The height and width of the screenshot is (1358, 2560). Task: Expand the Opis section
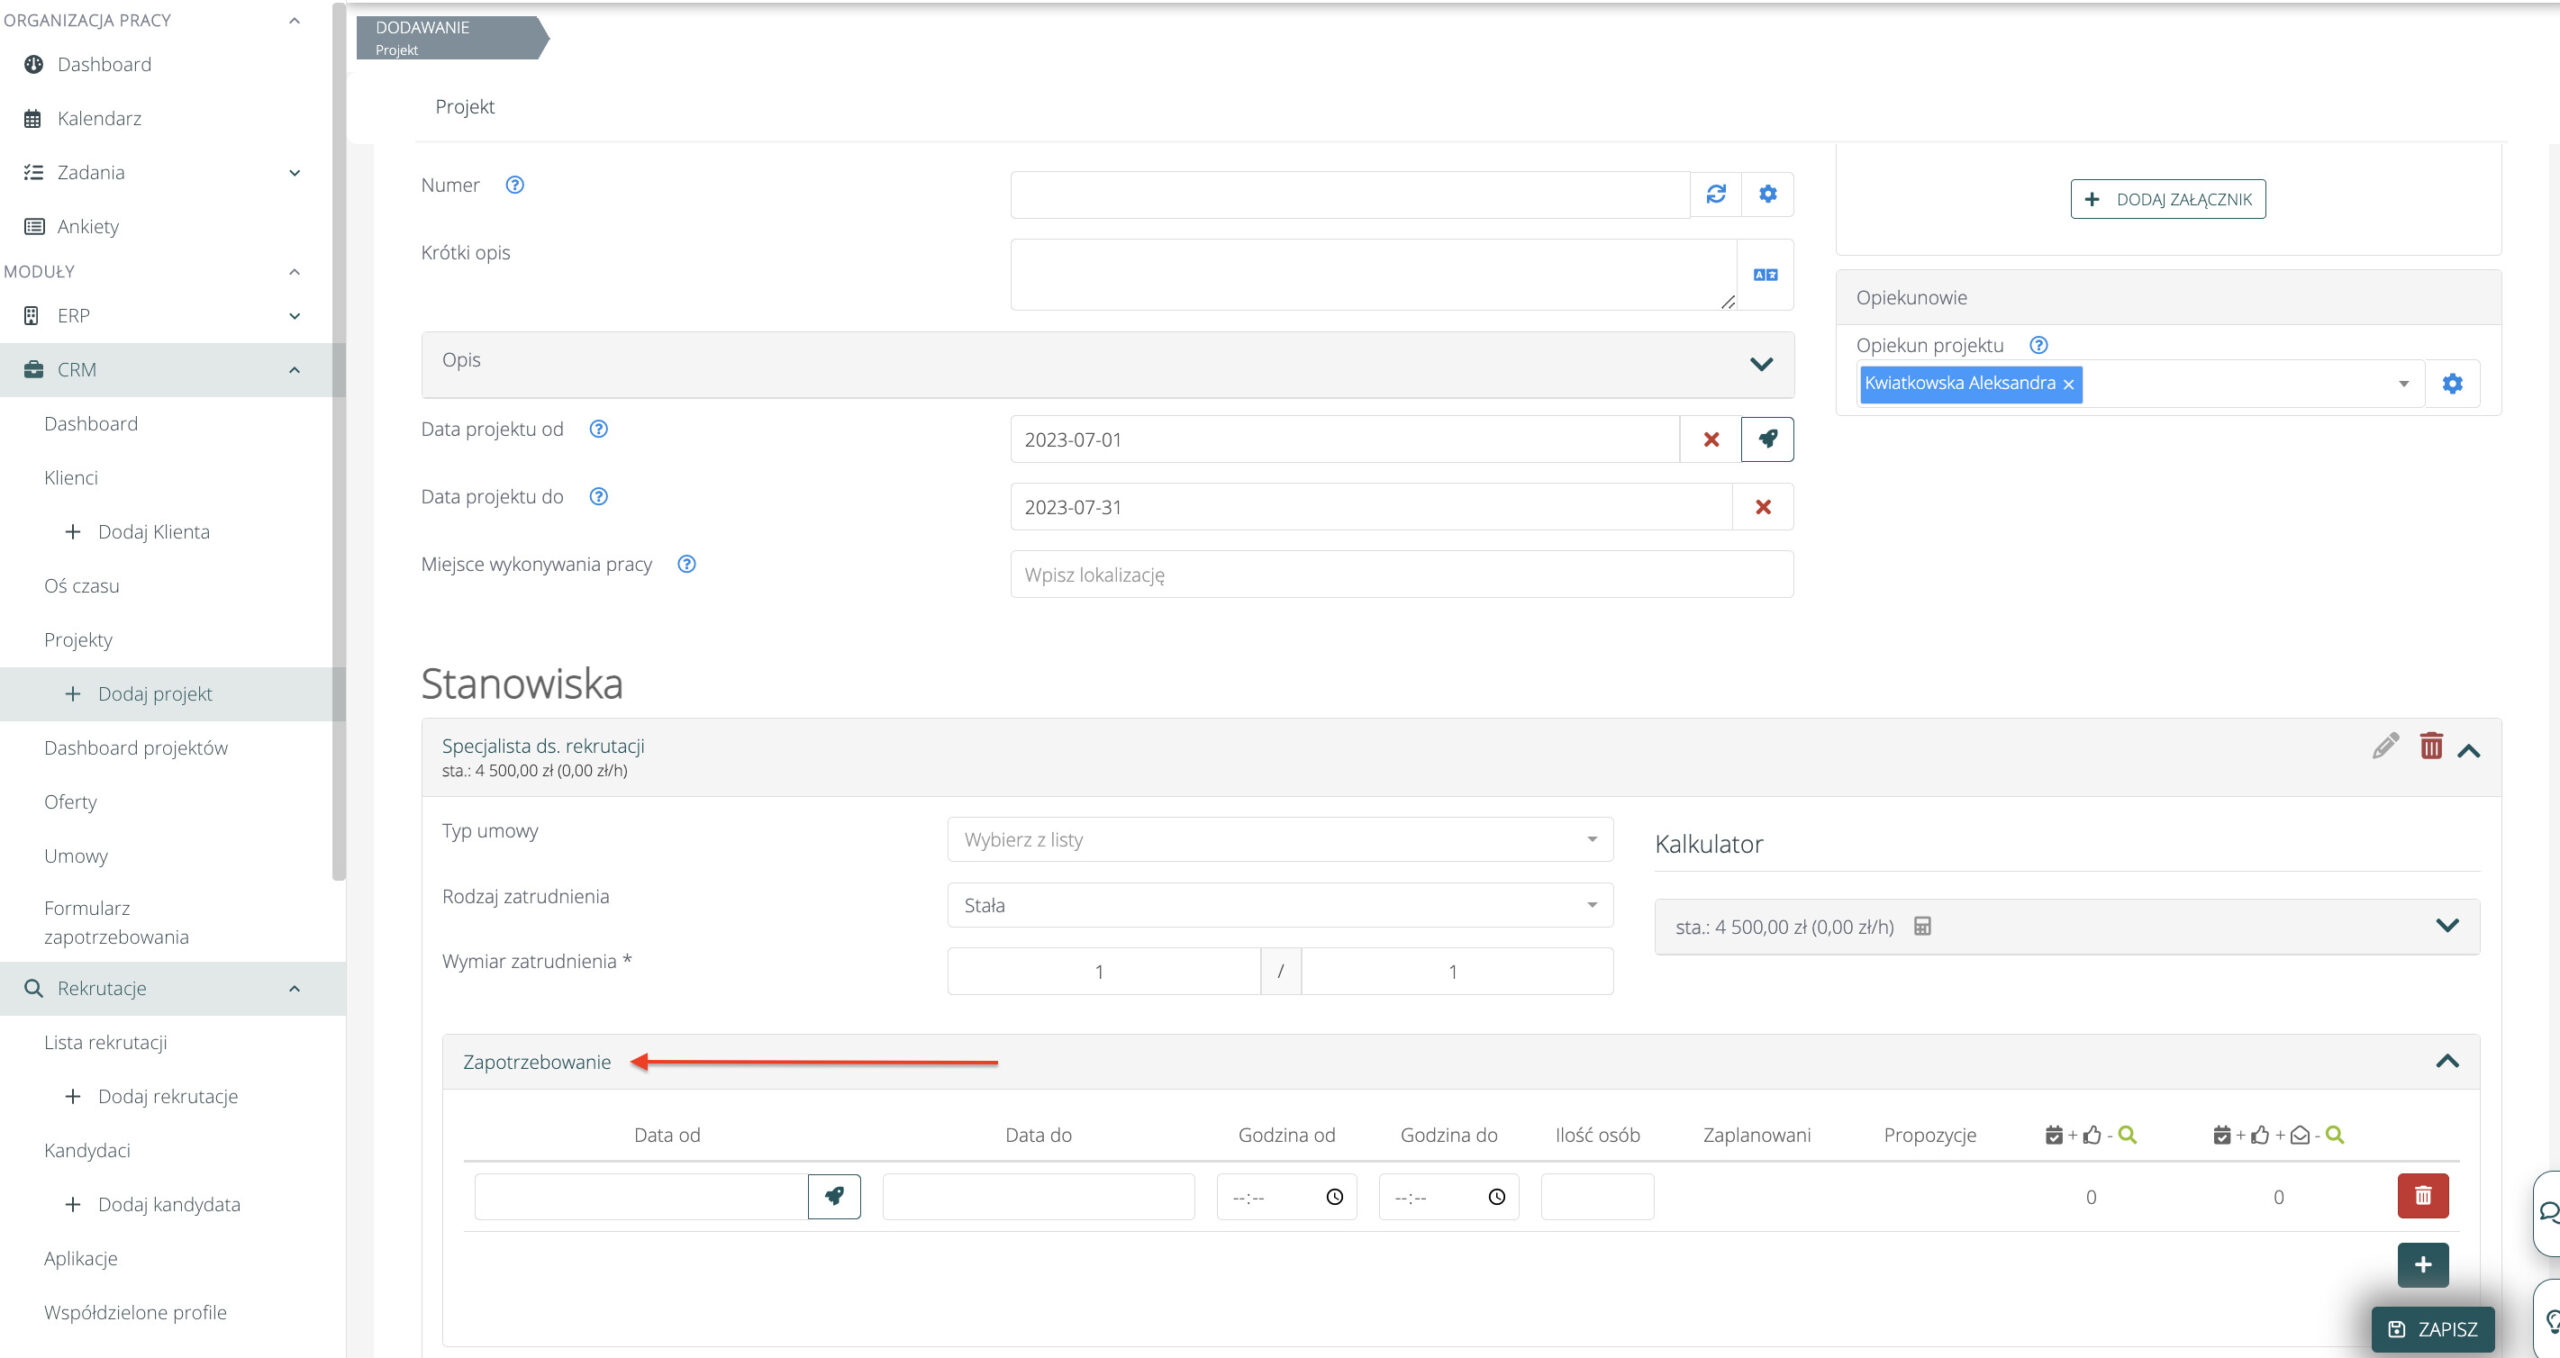[1760, 364]
